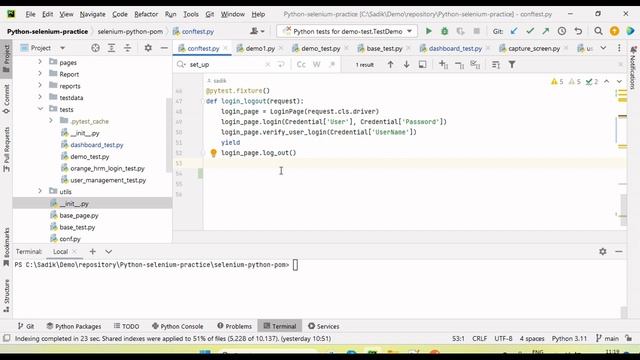Start debugging with the bug icon
The height and width of the screenshot is (360, 640).
click(444, 31)
